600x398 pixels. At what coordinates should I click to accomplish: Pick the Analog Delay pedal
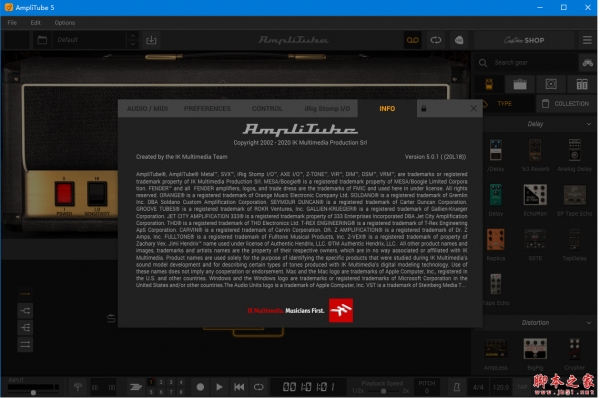pos(574,155)
